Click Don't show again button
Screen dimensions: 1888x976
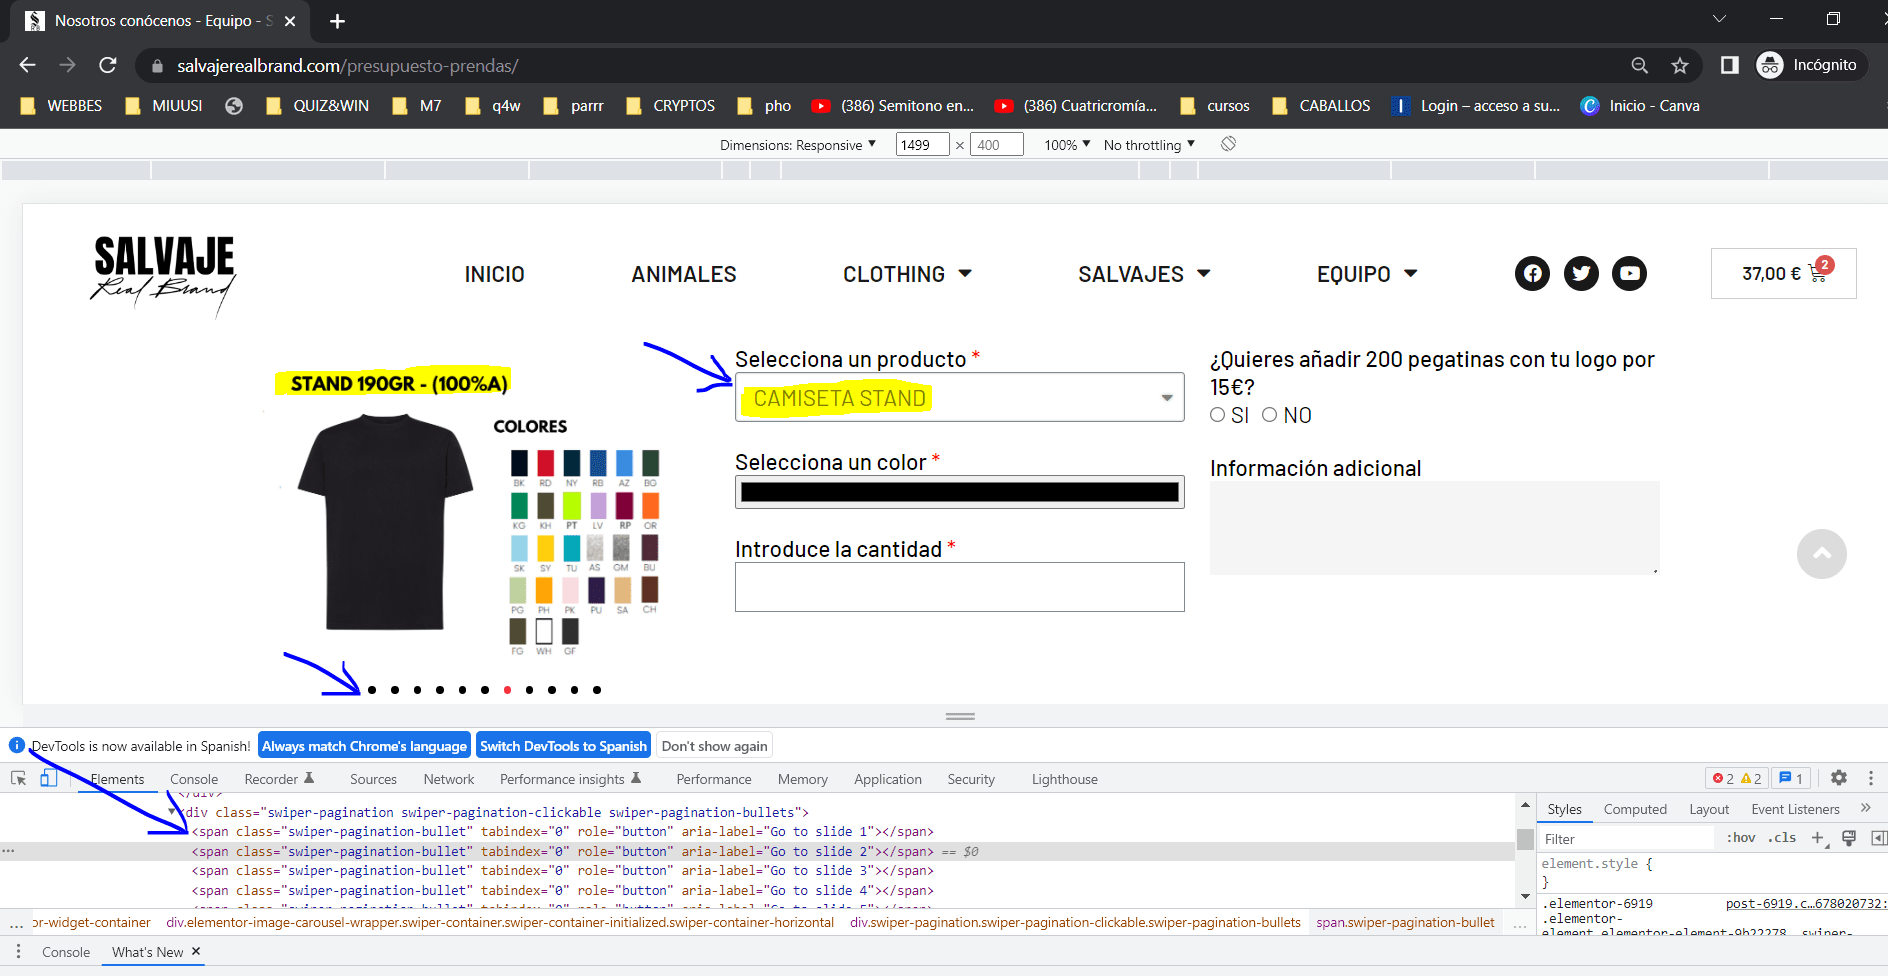coord(714,746)
